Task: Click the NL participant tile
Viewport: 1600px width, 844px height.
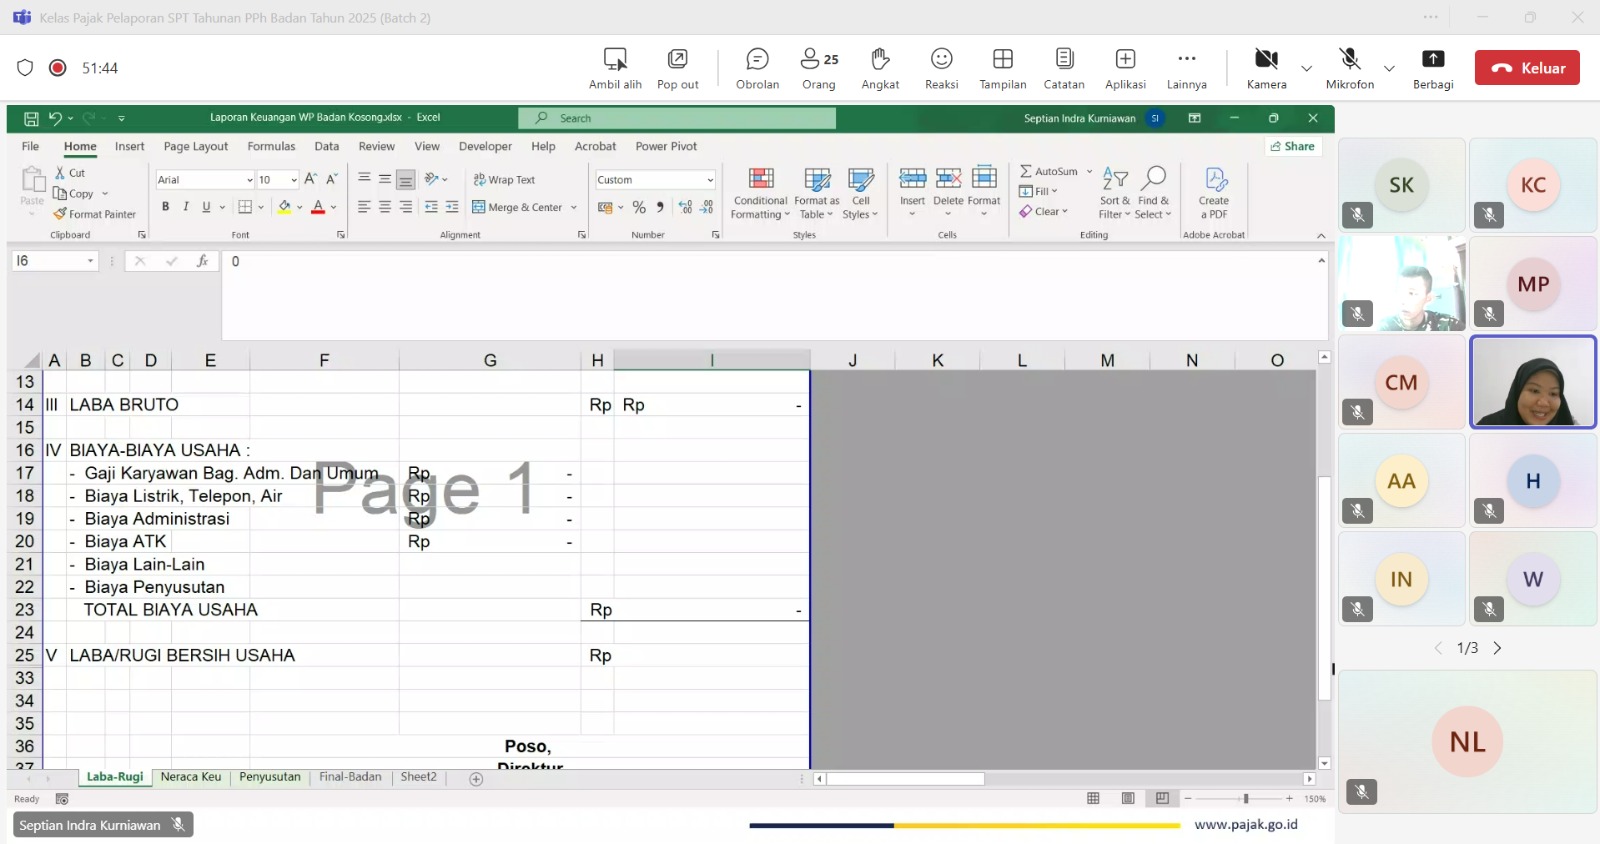Action: click(x=1467, y=742)
